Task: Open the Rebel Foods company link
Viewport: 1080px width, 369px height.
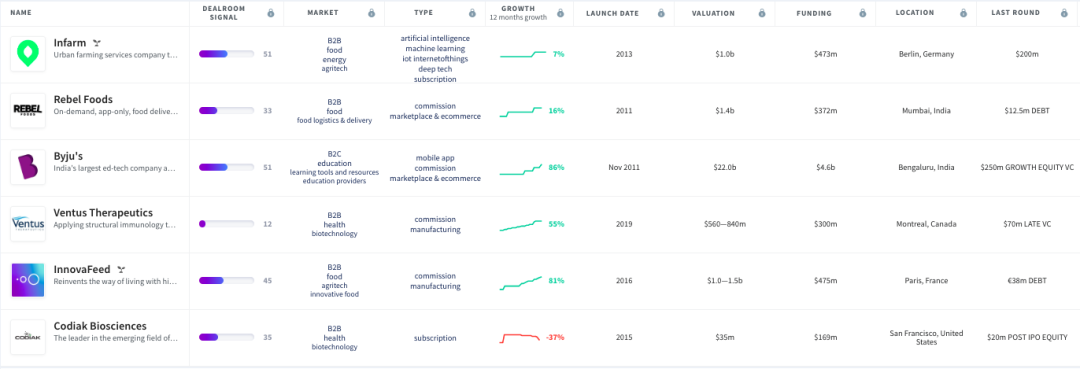Action: tap(83, 99)
